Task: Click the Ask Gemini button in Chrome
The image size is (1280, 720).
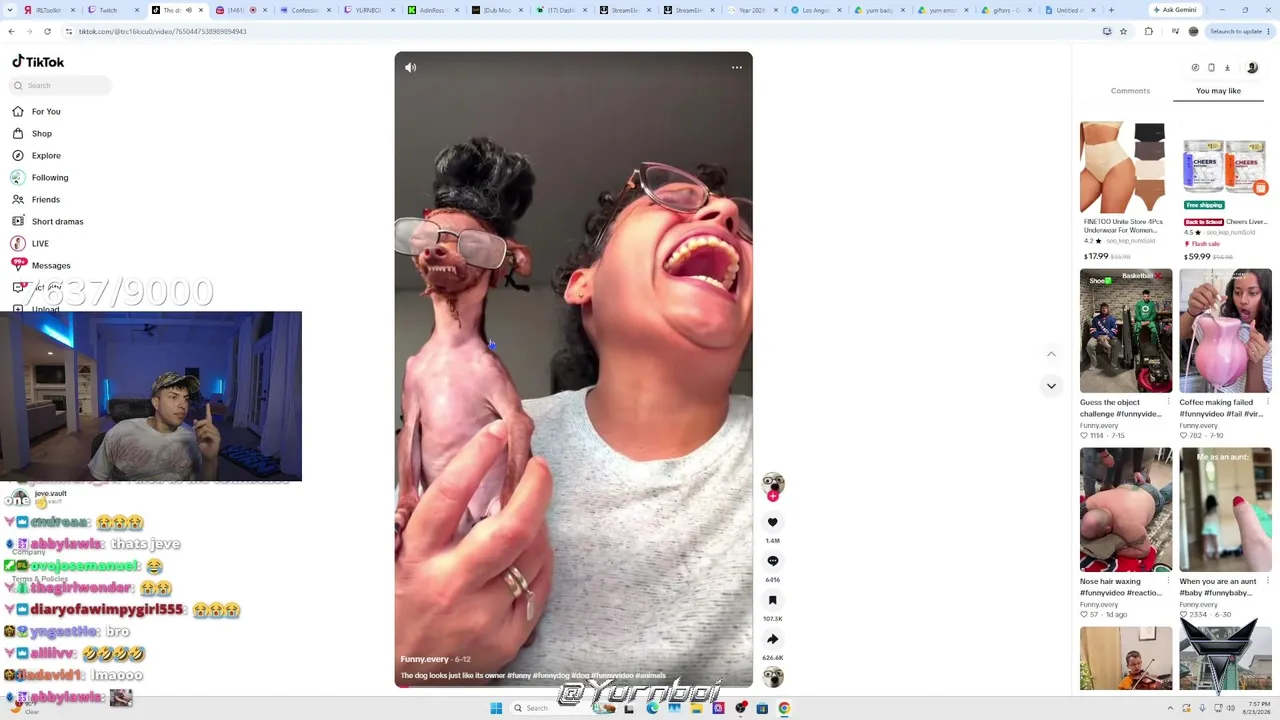Action: click(1175, 10)
